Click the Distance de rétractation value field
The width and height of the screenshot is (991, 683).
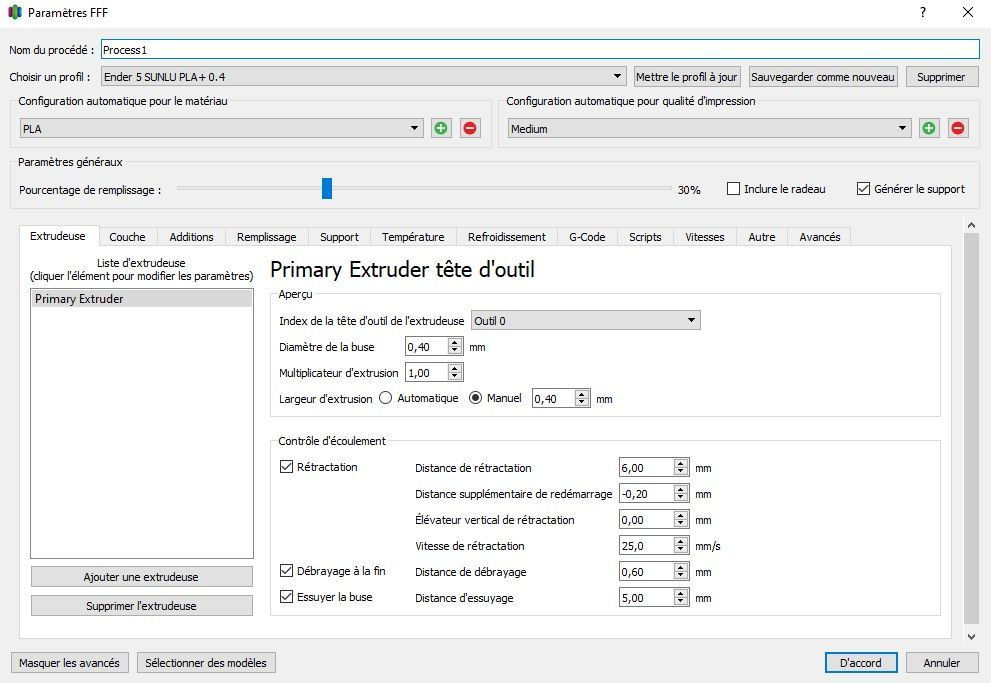[647, 468]
